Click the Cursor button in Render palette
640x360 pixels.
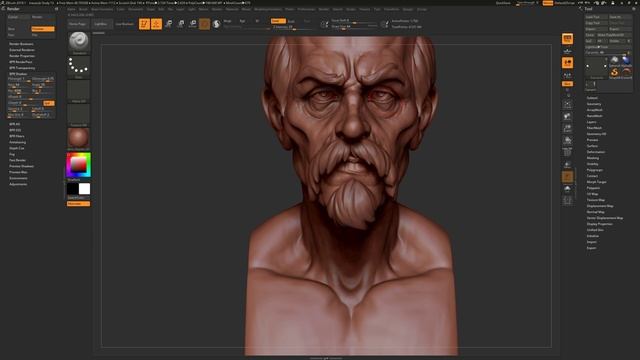[x=19, y=17]
